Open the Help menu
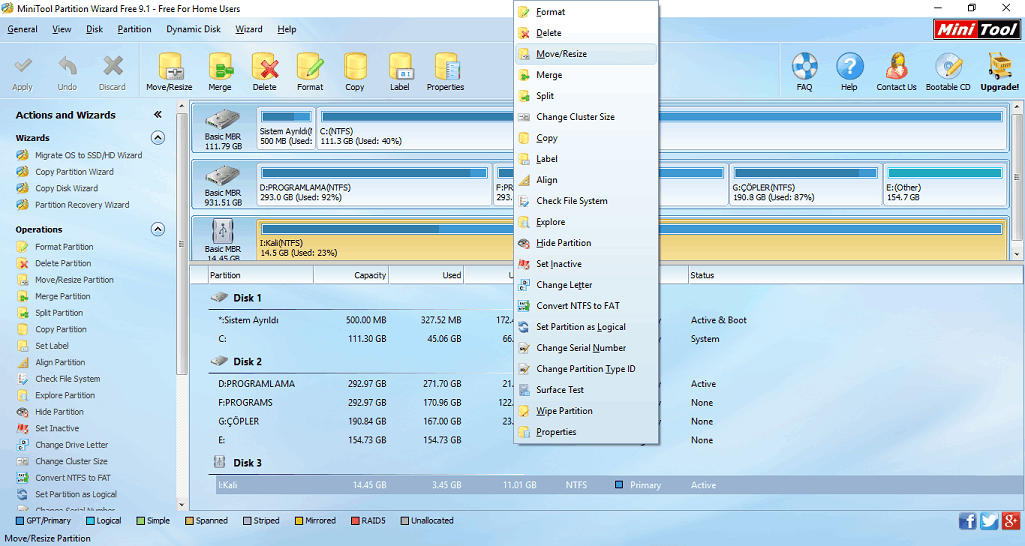The width and height of the screenshot is (1025, 546). pyautogui.click(x=287, y=29)
